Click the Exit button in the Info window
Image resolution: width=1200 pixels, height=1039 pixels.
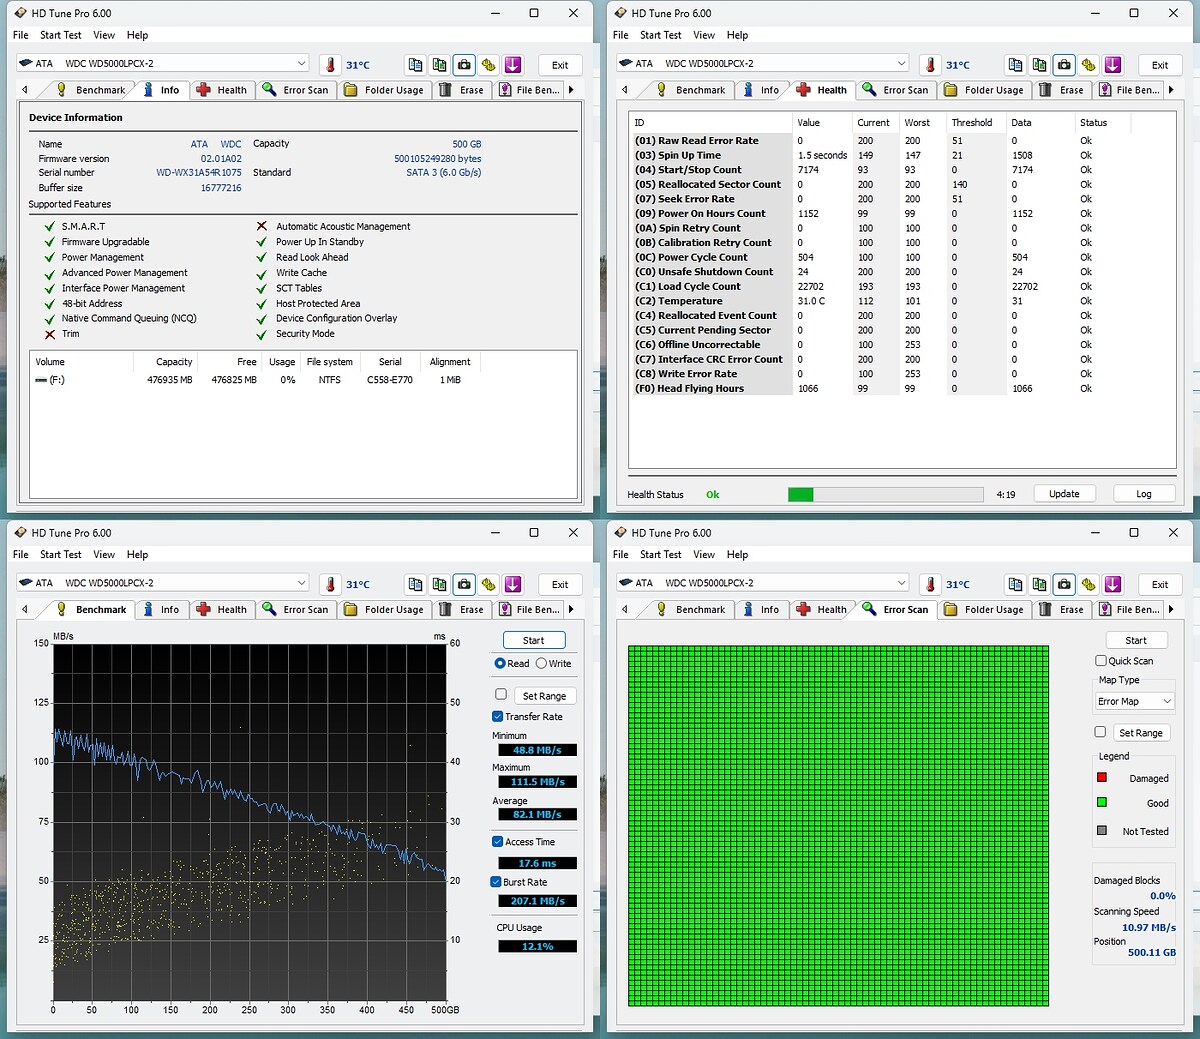[560, 65]
